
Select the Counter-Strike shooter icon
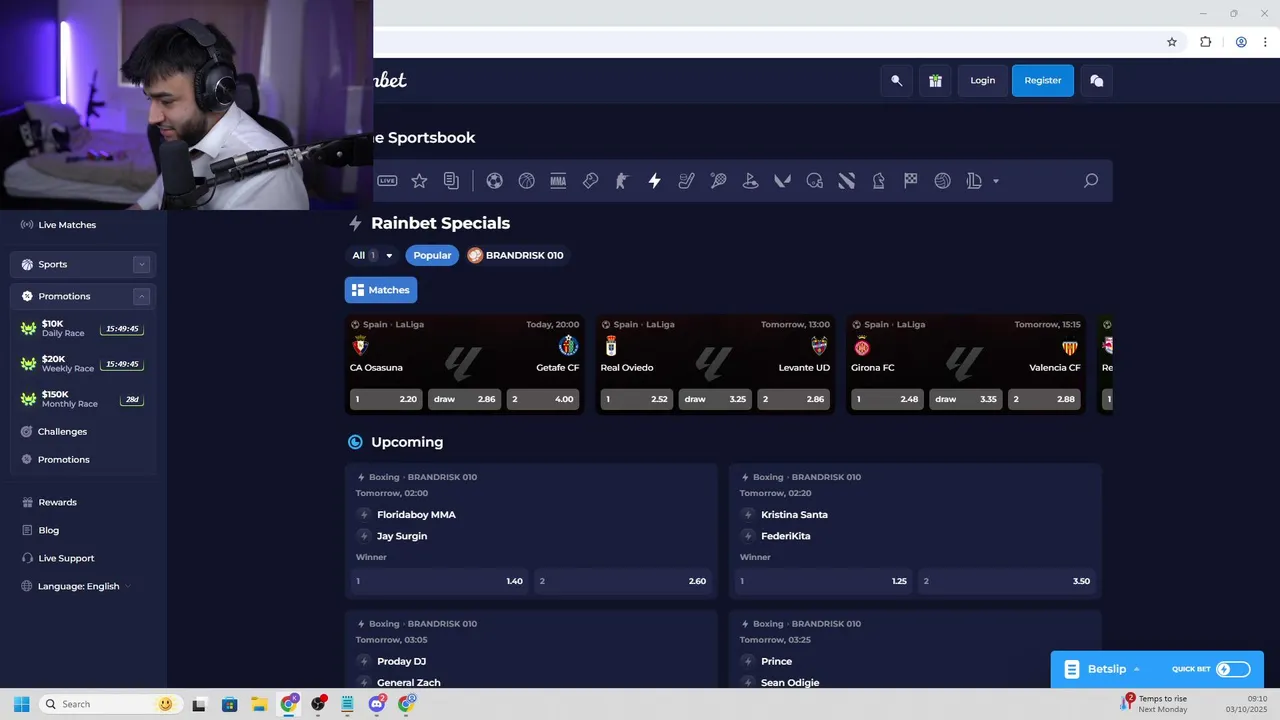(622, 181)
